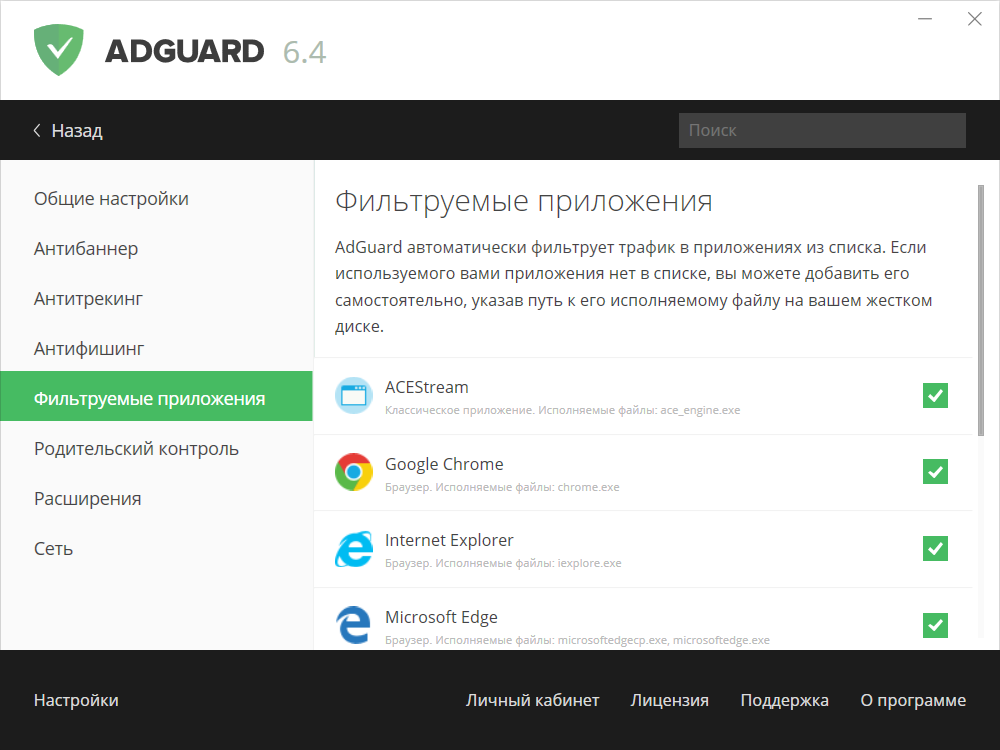Select the Microsoft Edge row name

click(x=441, y=617)
